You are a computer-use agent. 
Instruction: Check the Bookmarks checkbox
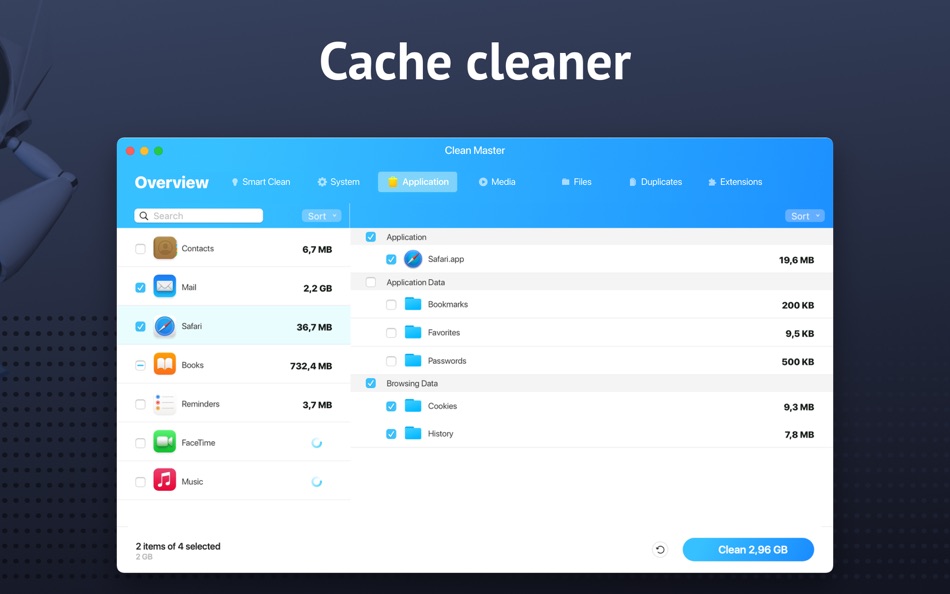coord(391,304)
